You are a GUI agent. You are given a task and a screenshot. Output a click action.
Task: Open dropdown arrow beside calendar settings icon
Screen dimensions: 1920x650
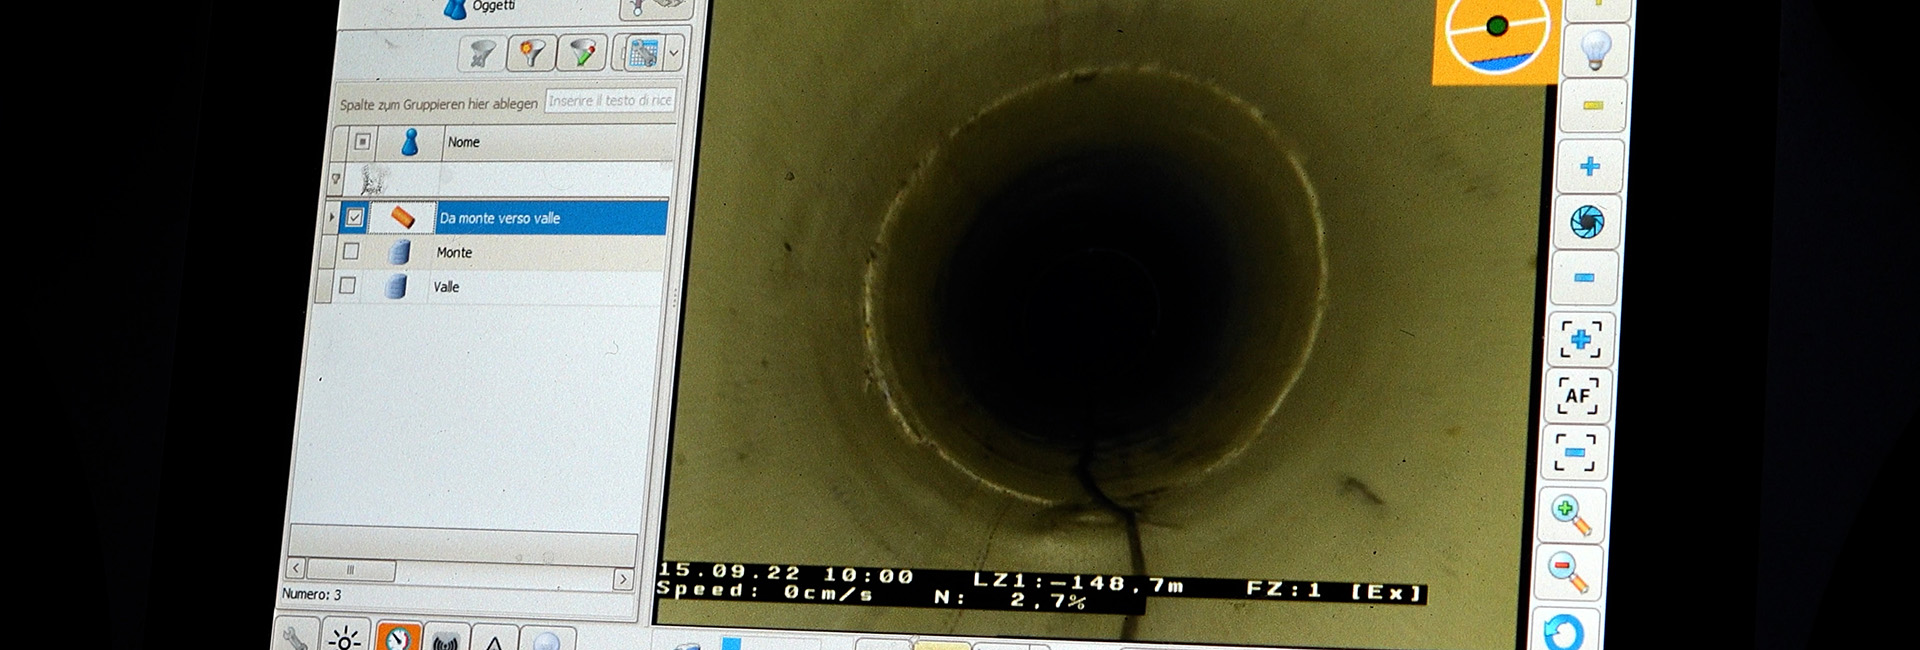(x=674, y=53)
